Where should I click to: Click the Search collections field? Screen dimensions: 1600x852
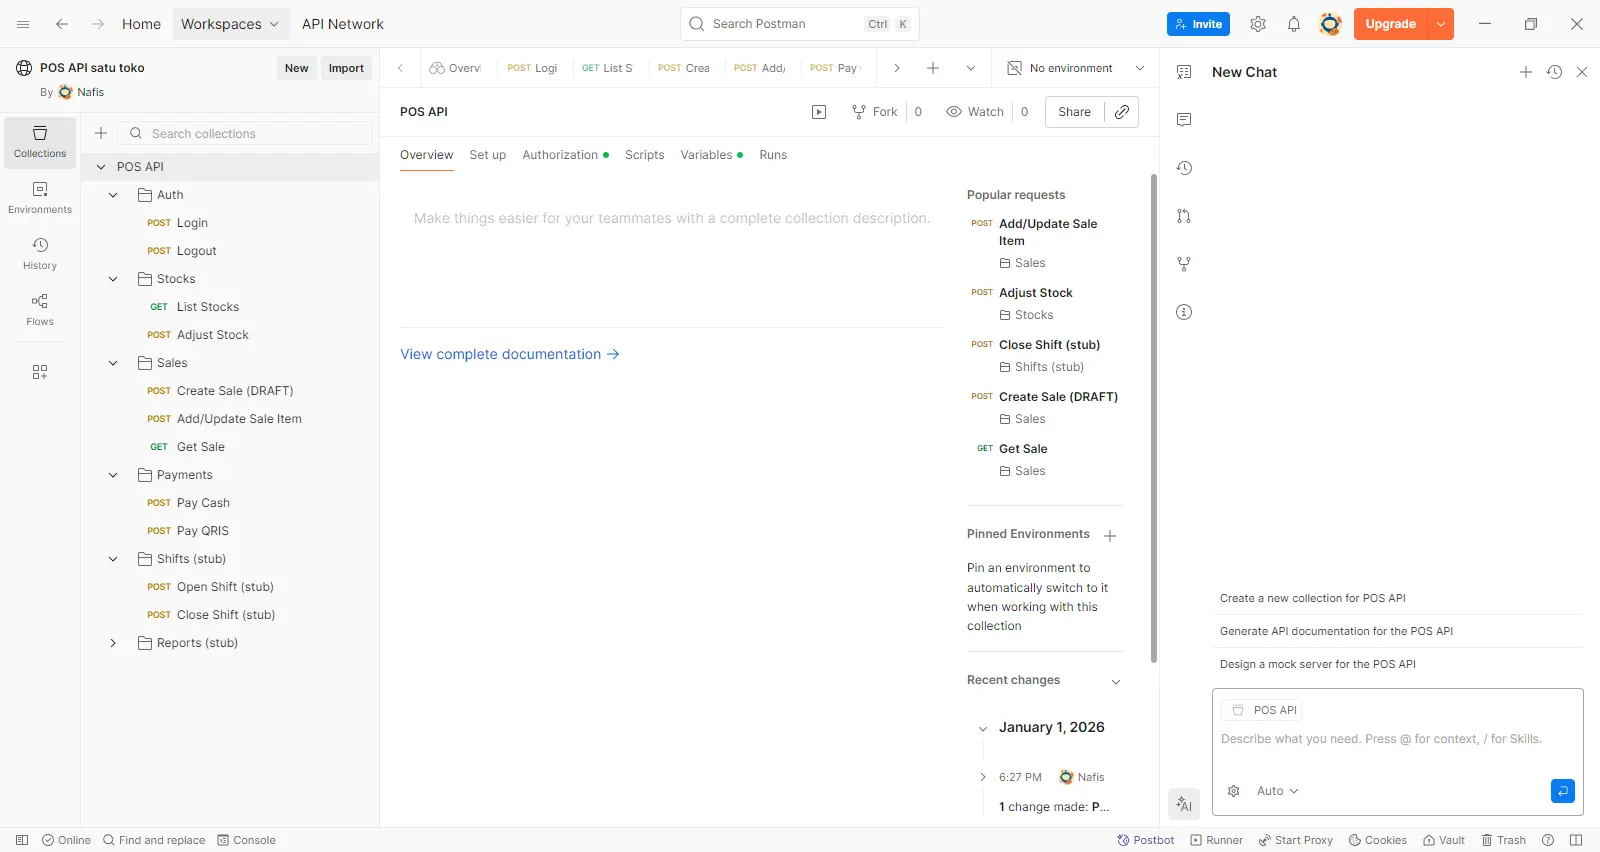[245, 133]
